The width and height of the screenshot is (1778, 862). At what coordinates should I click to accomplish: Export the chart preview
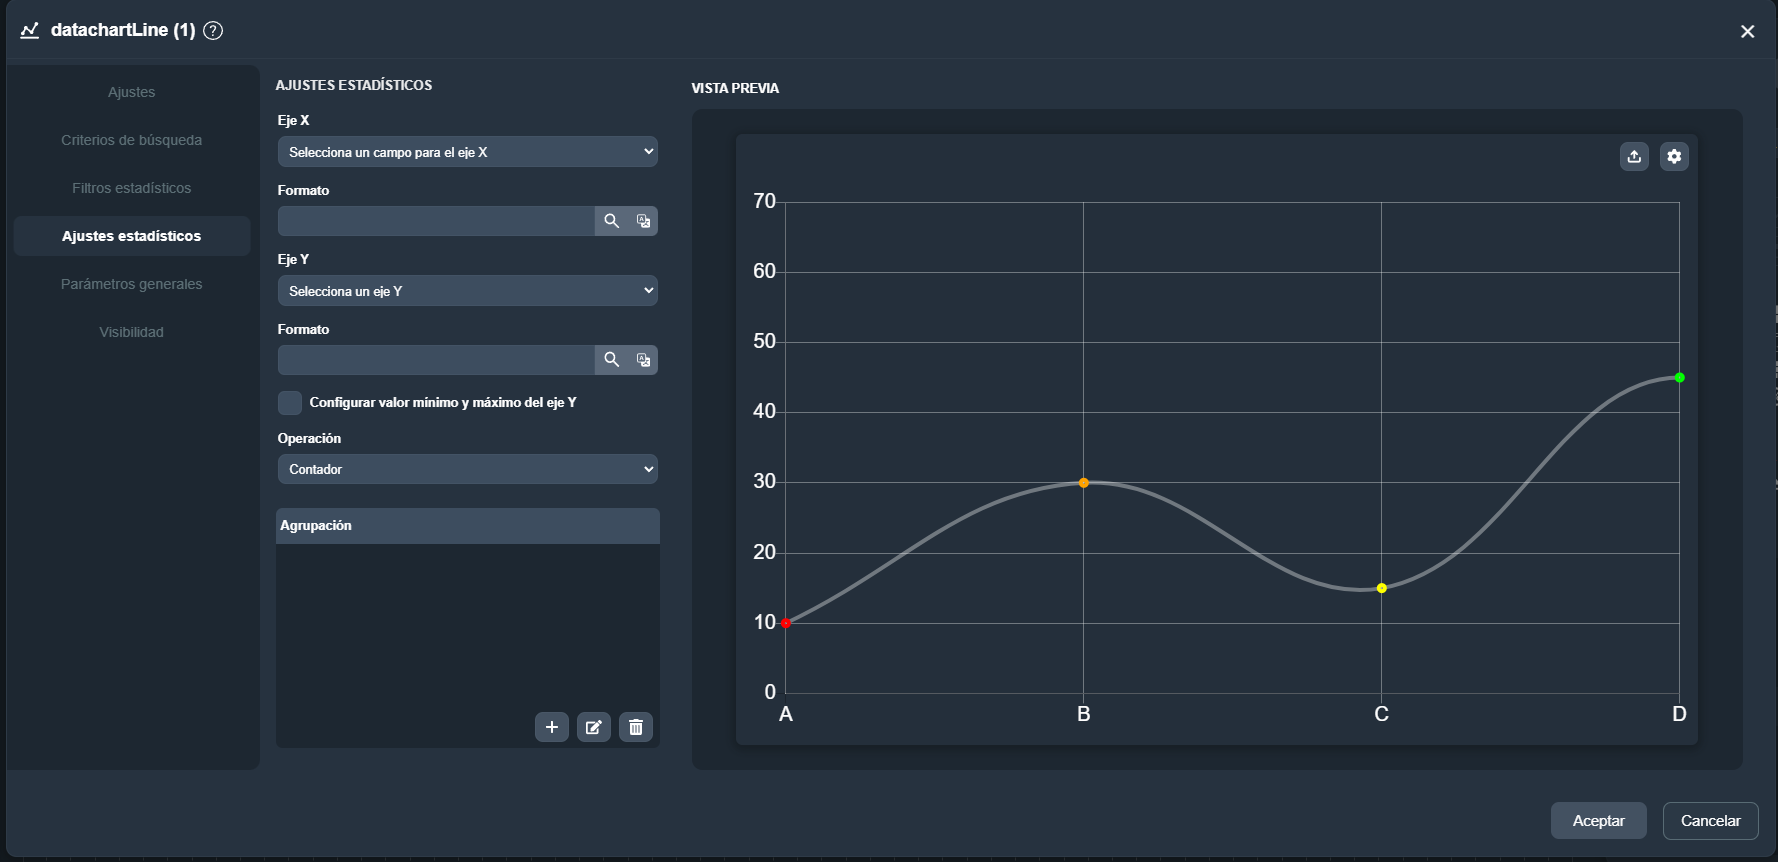pos(1634,156)
